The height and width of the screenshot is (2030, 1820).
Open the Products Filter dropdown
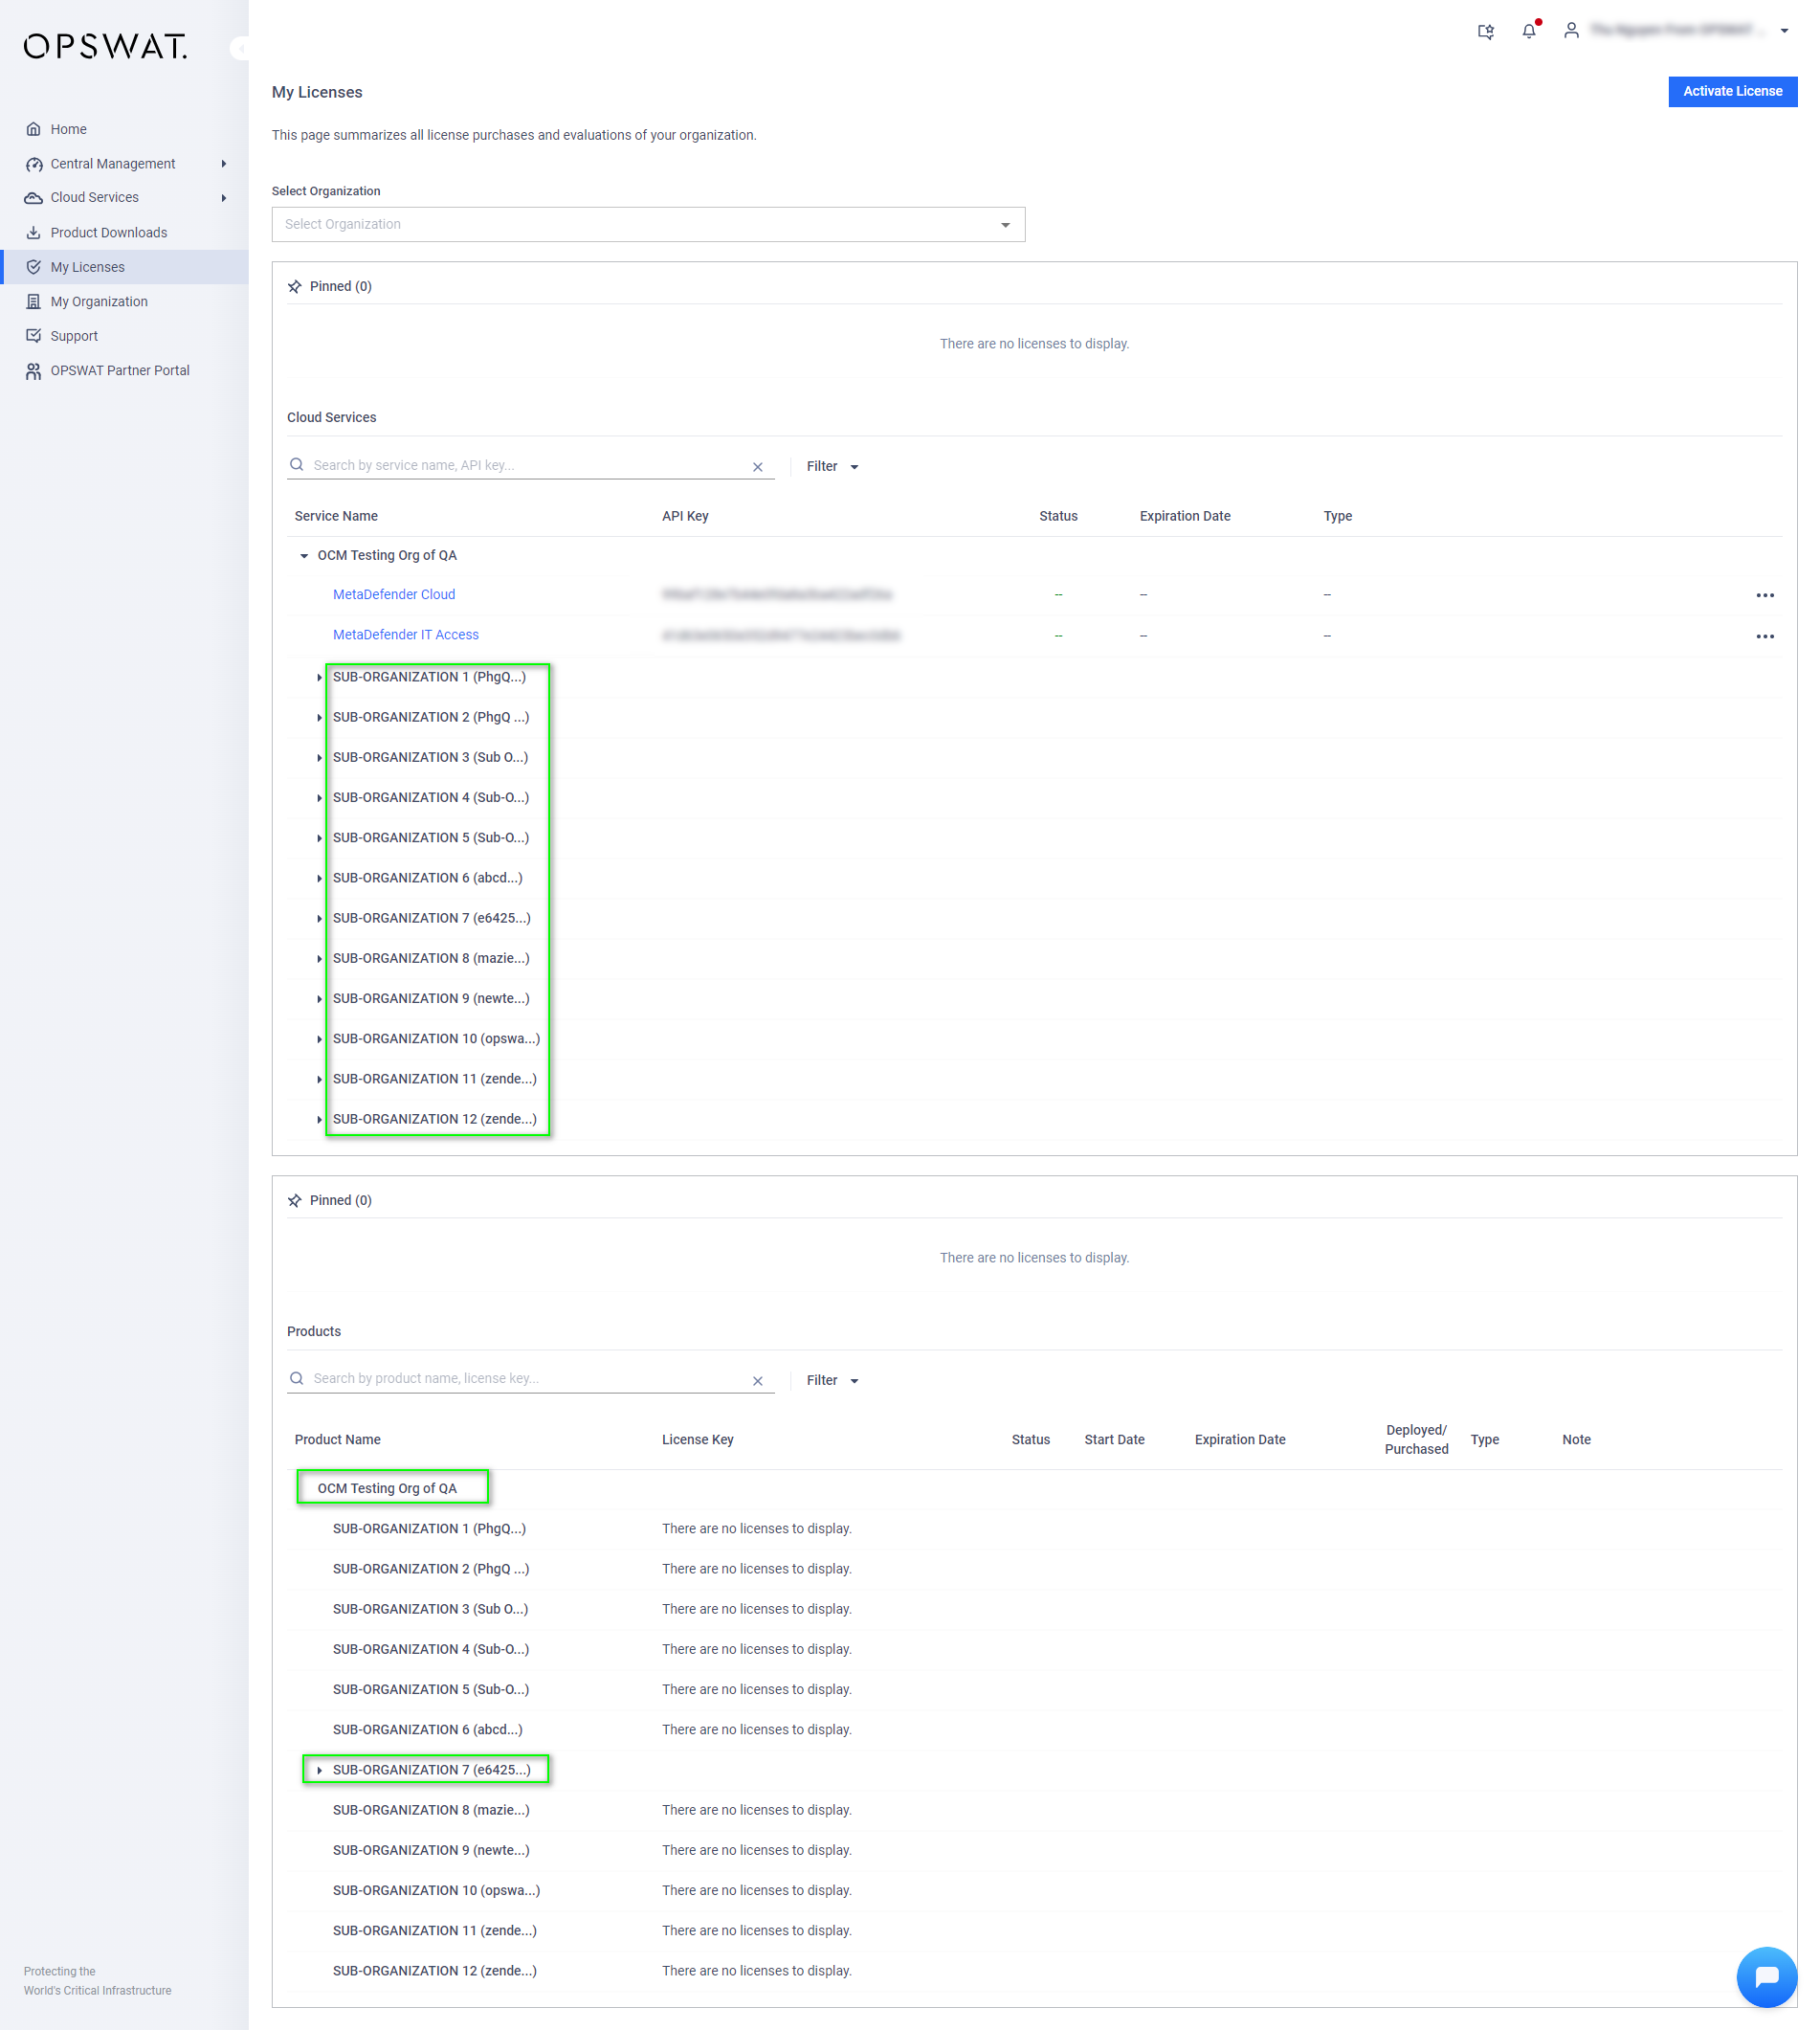[x=833, y=1381]
